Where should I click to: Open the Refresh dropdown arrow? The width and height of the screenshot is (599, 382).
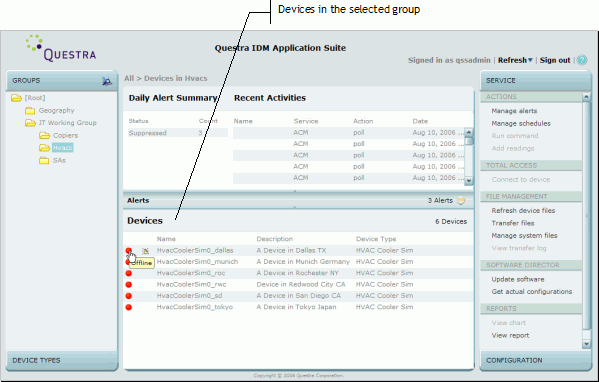point(530,60)
